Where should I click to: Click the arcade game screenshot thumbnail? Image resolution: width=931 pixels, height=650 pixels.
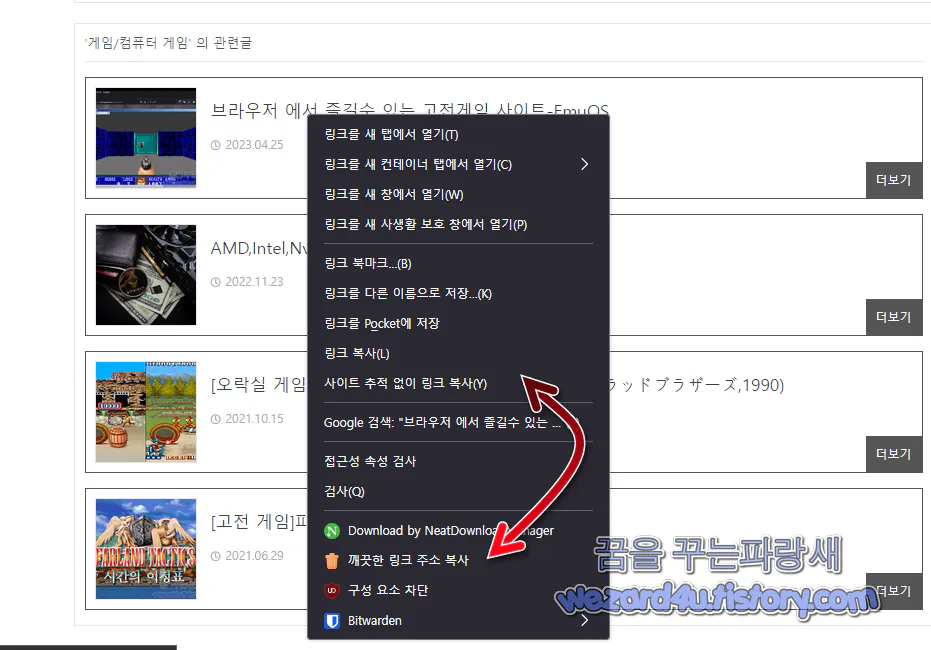[x=146, y=412]
